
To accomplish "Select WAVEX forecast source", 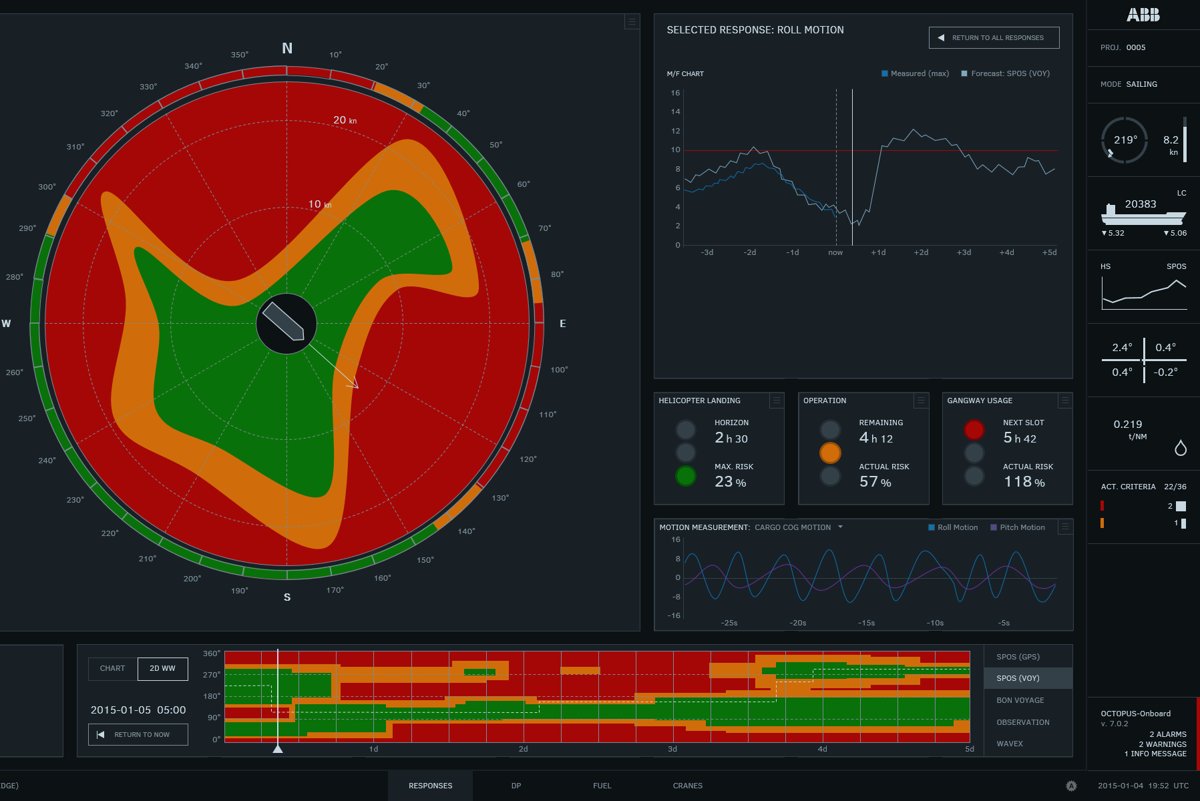I will point(1028,744).
